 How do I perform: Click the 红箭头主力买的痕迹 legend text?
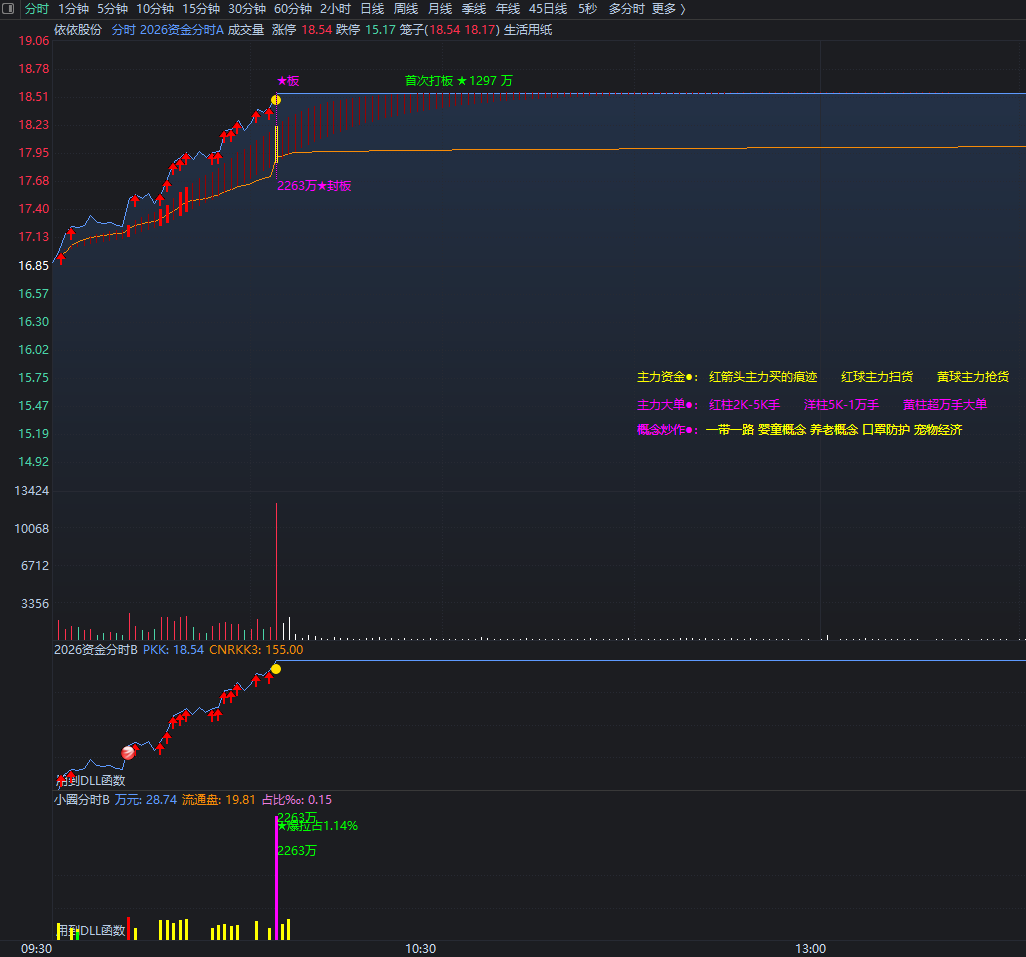(x=763, y=377)
